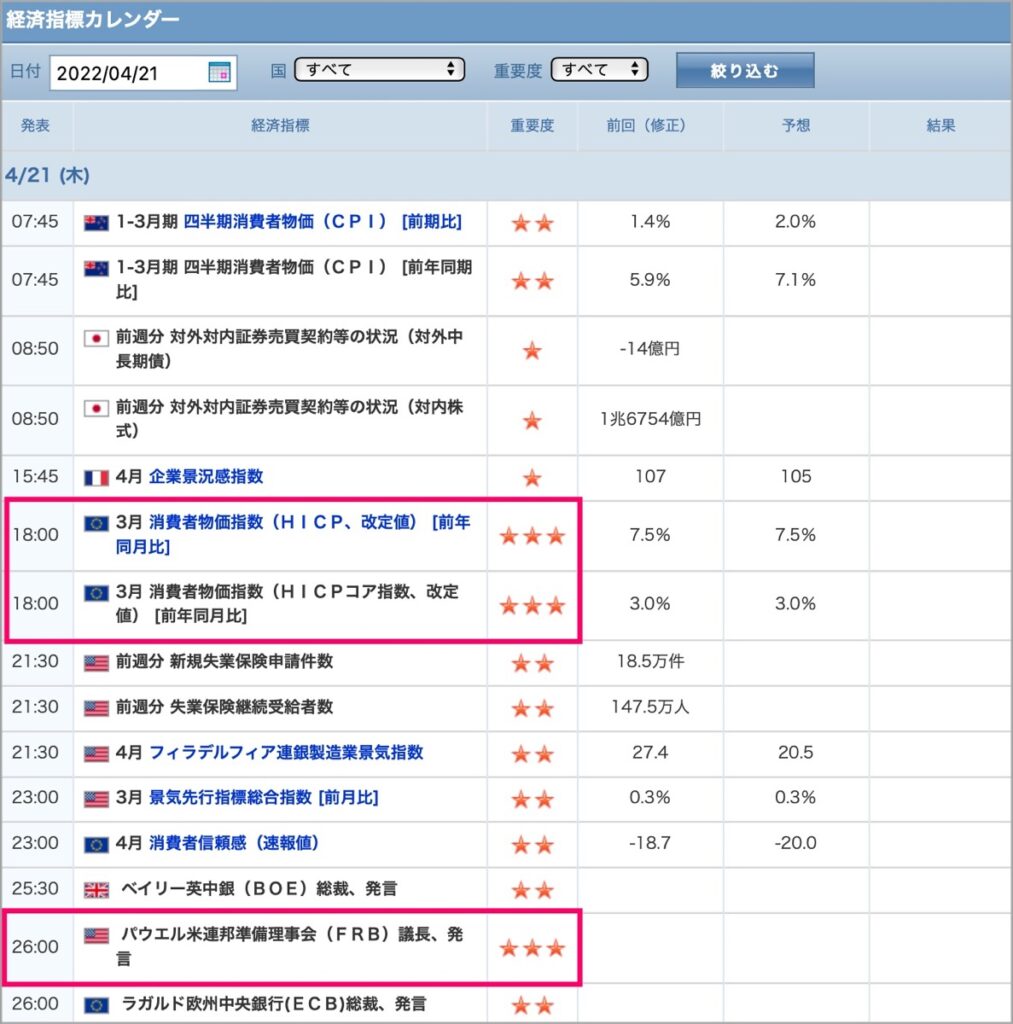Image resolution: width=1013 pixels, height=1024 pixels.
Task: Click the New Zealand flag beside CPI [前年同期比]
Action: 96,268
